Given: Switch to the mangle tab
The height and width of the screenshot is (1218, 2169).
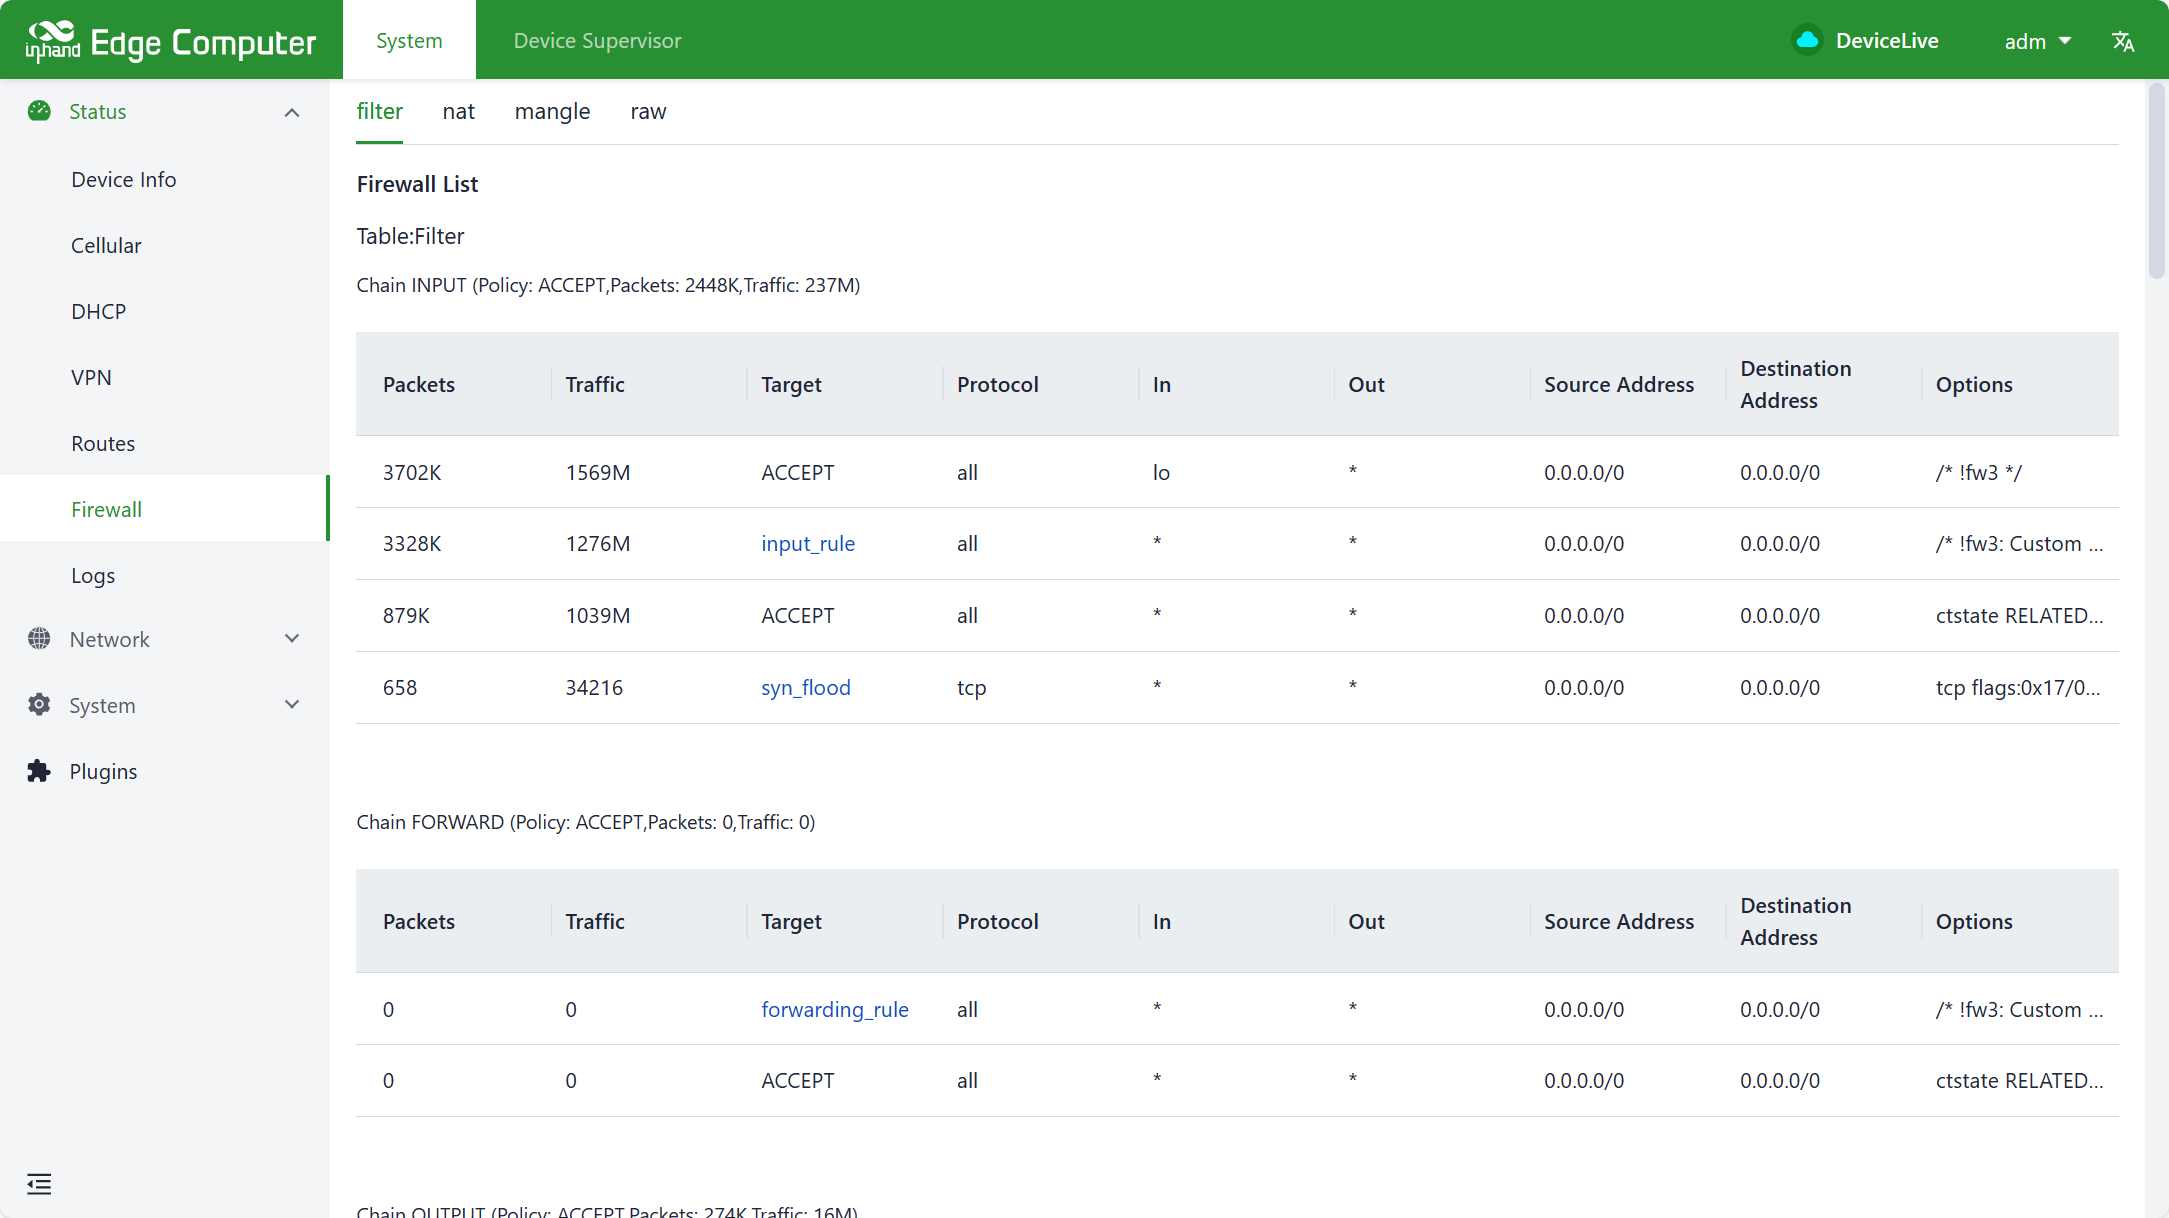Looking at the screenshot, I should 552,111.
